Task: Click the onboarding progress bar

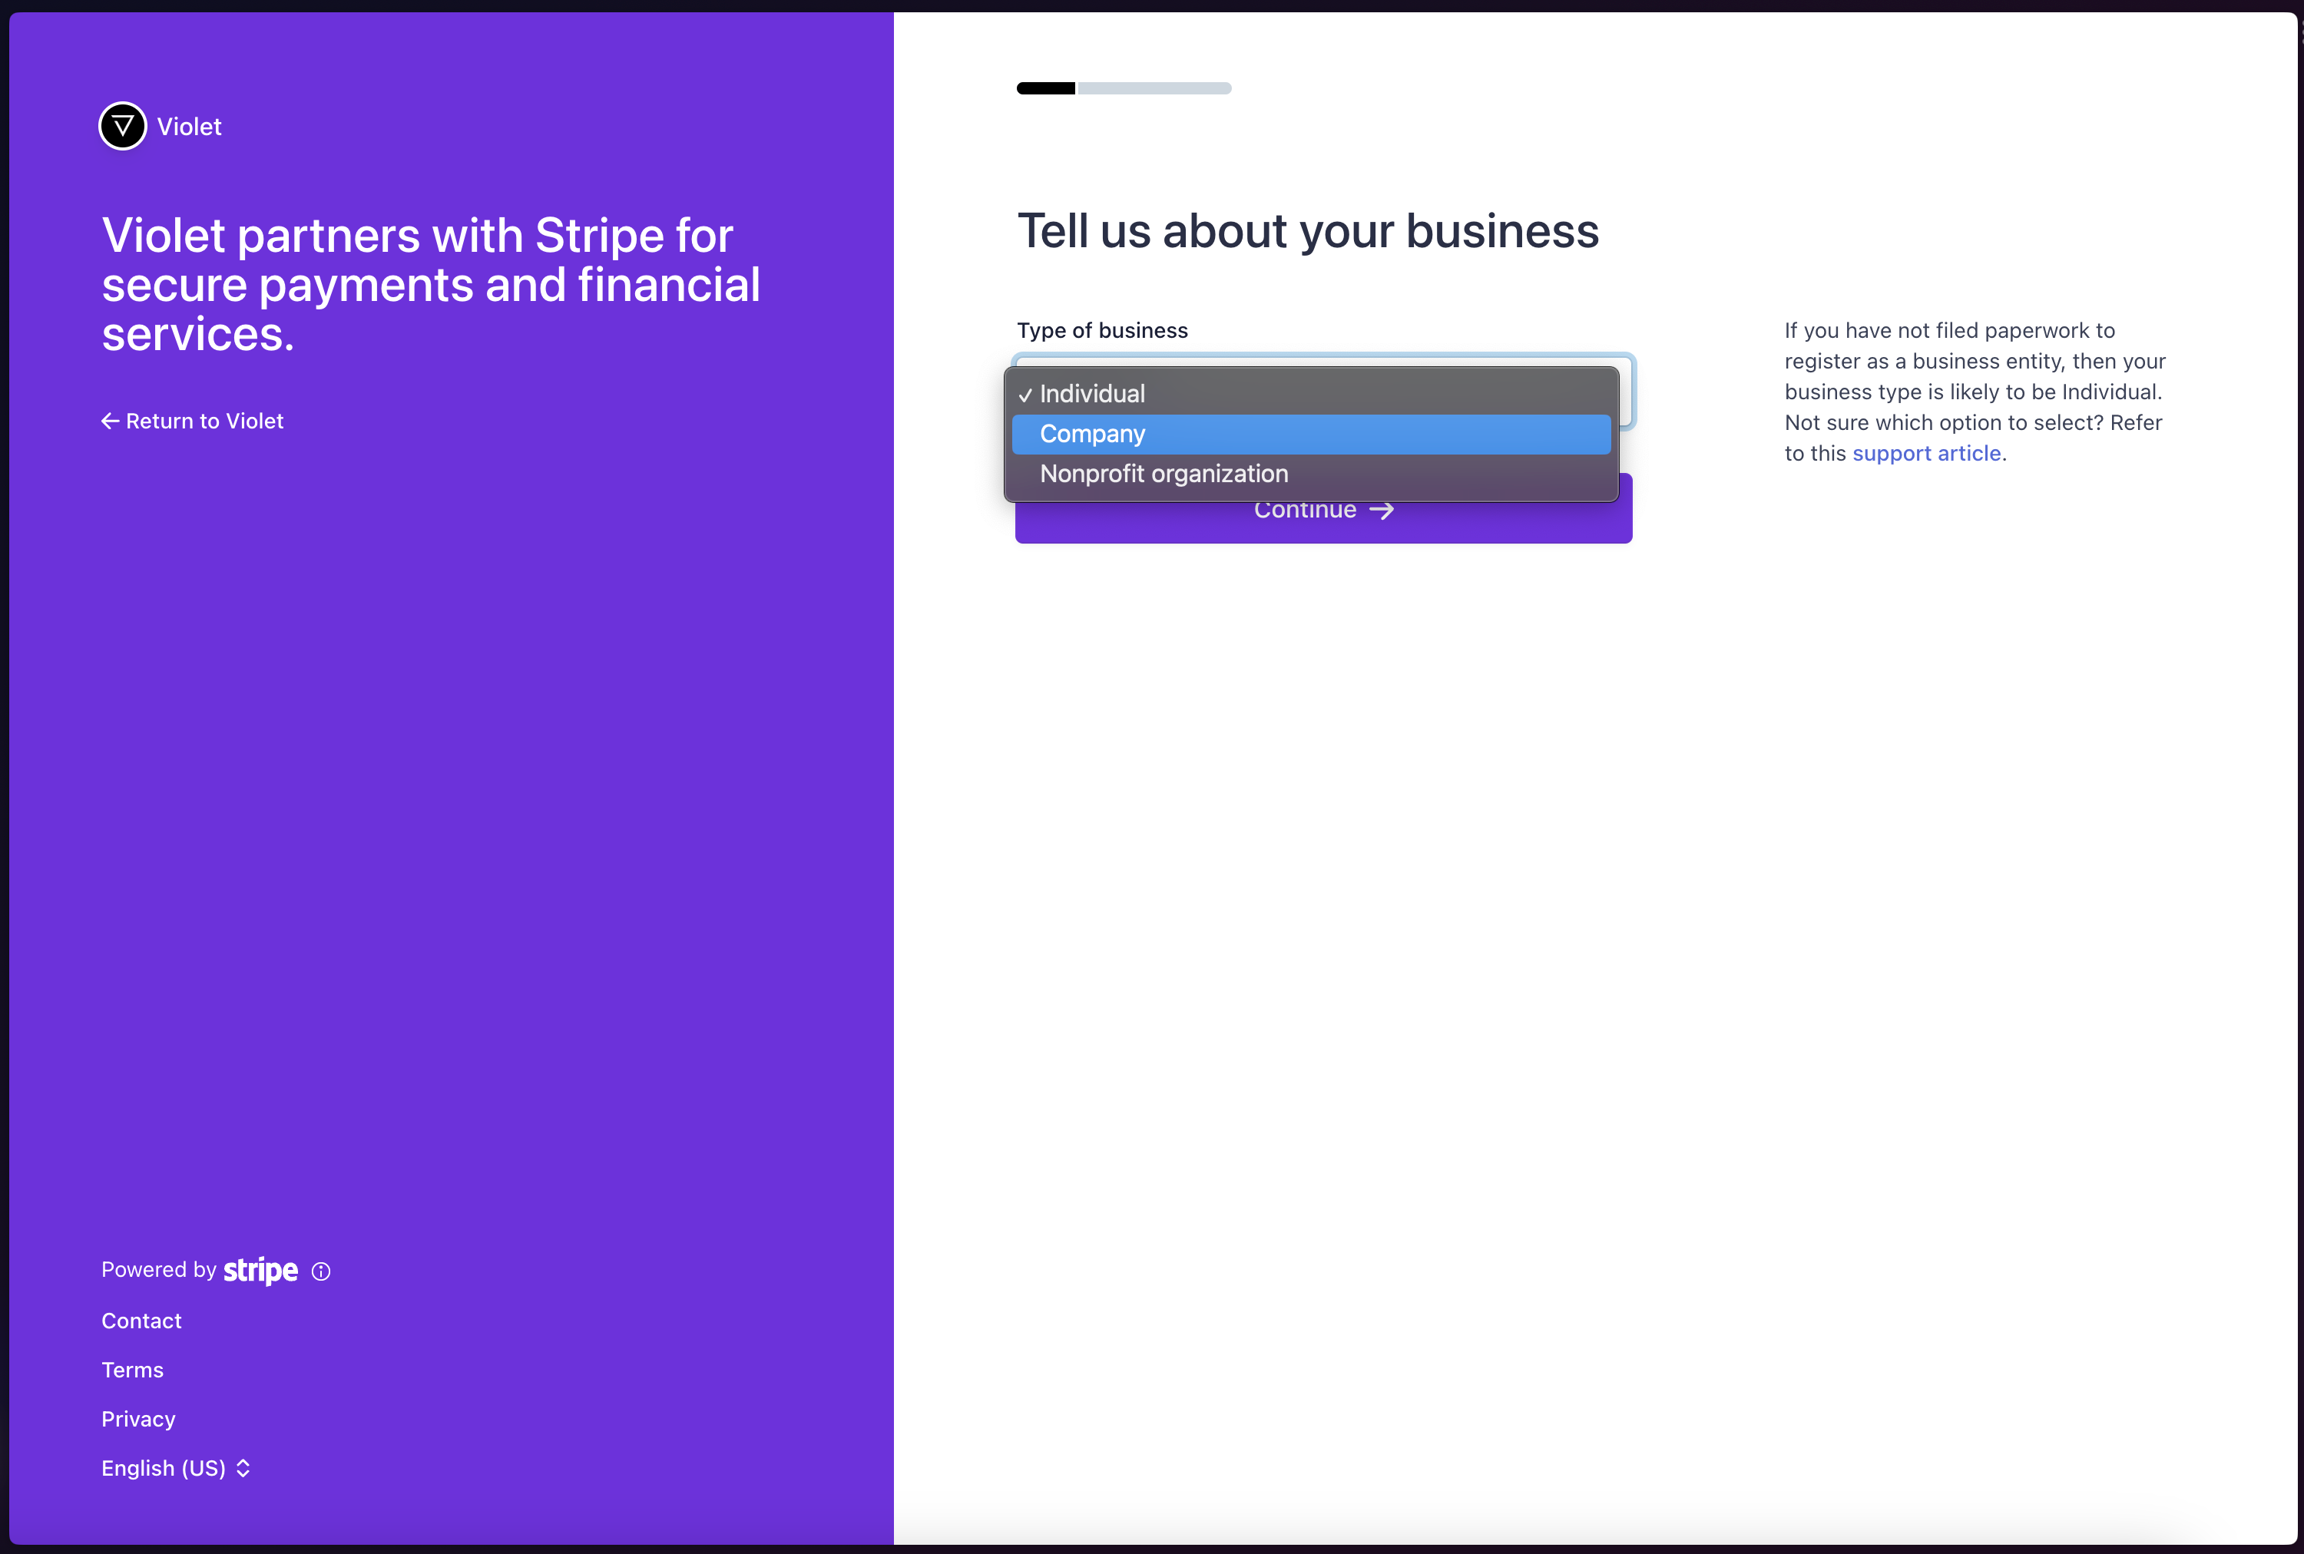Action: point(1124,88)
